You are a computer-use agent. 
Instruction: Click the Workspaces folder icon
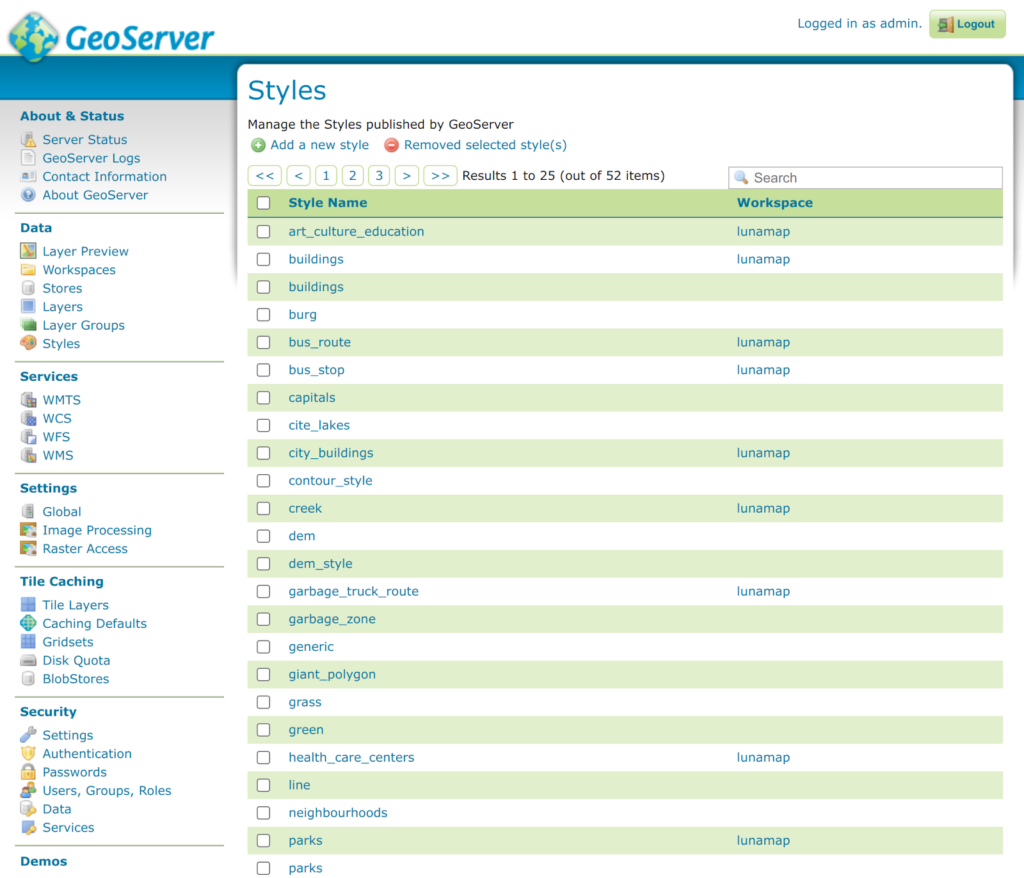28,270
